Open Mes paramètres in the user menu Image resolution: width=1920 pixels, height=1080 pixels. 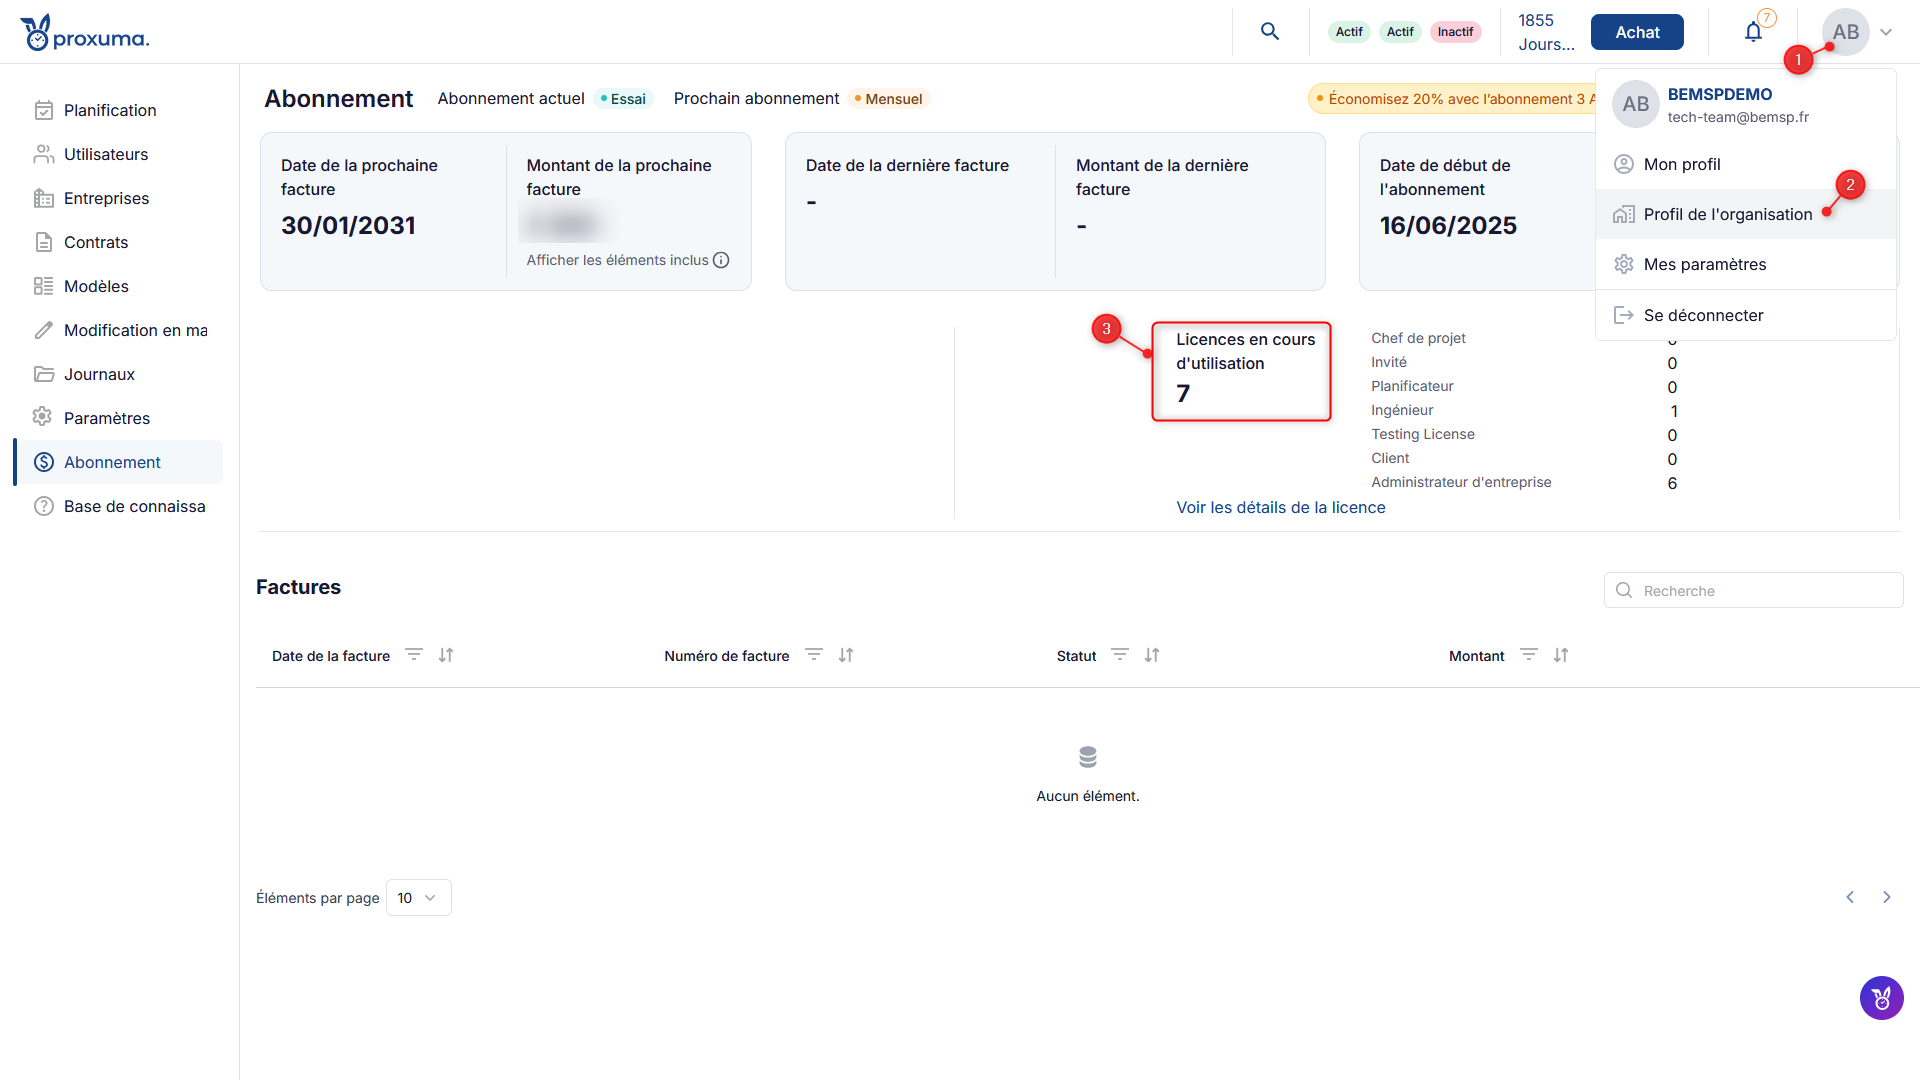click(1704, 264)
